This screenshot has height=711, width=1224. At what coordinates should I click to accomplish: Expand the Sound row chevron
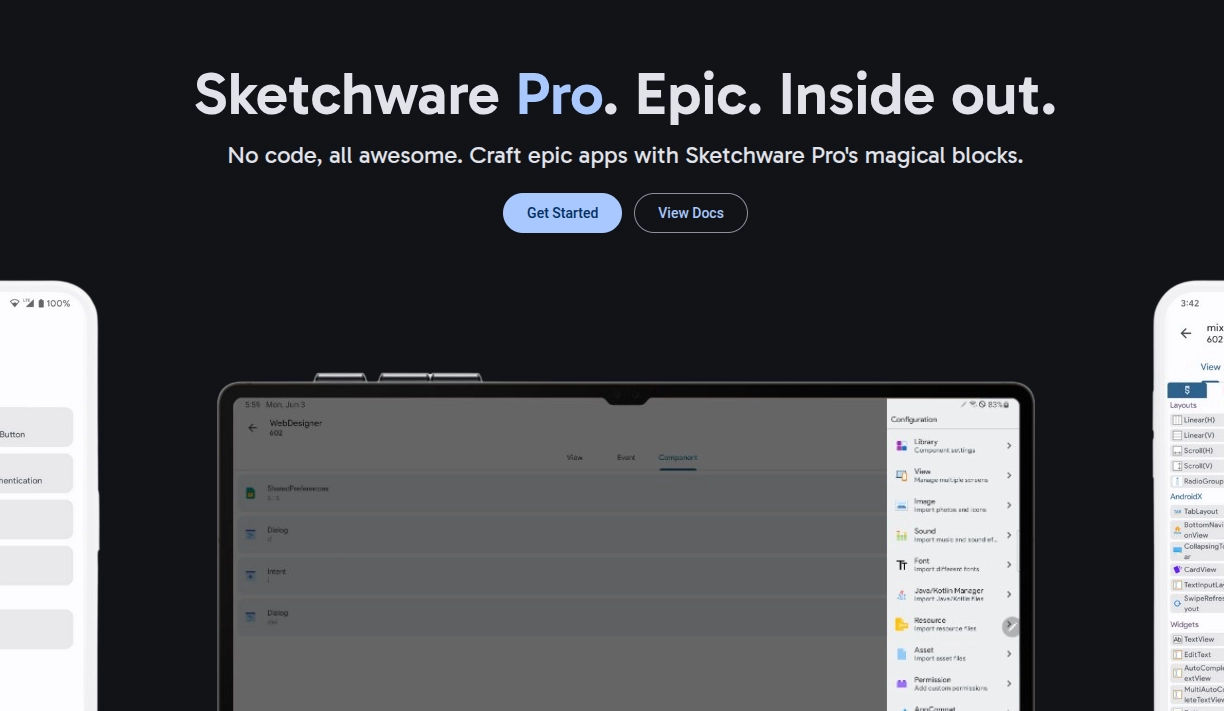click(x=1008, y=535)
